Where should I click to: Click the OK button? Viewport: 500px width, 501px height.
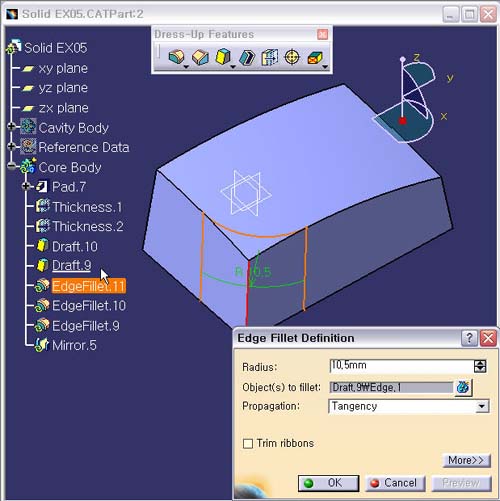328,483
